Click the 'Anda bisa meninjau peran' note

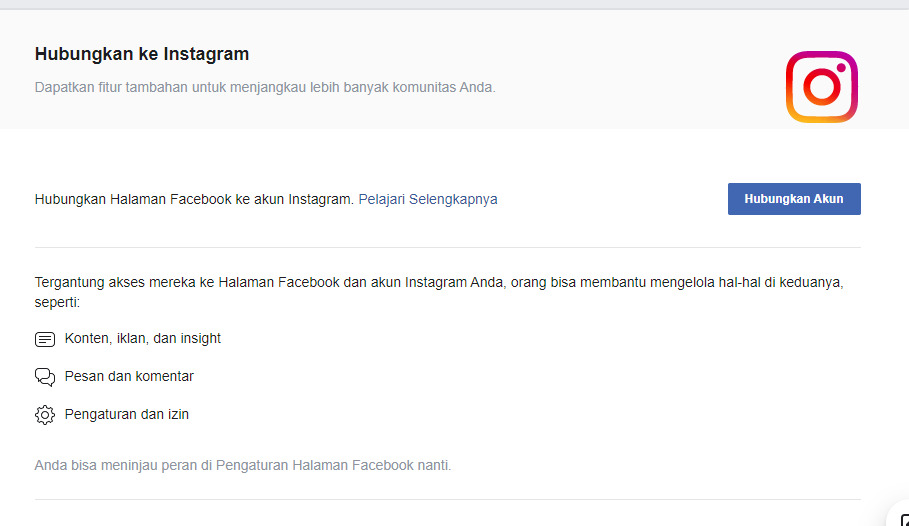[x=243, y=466]
